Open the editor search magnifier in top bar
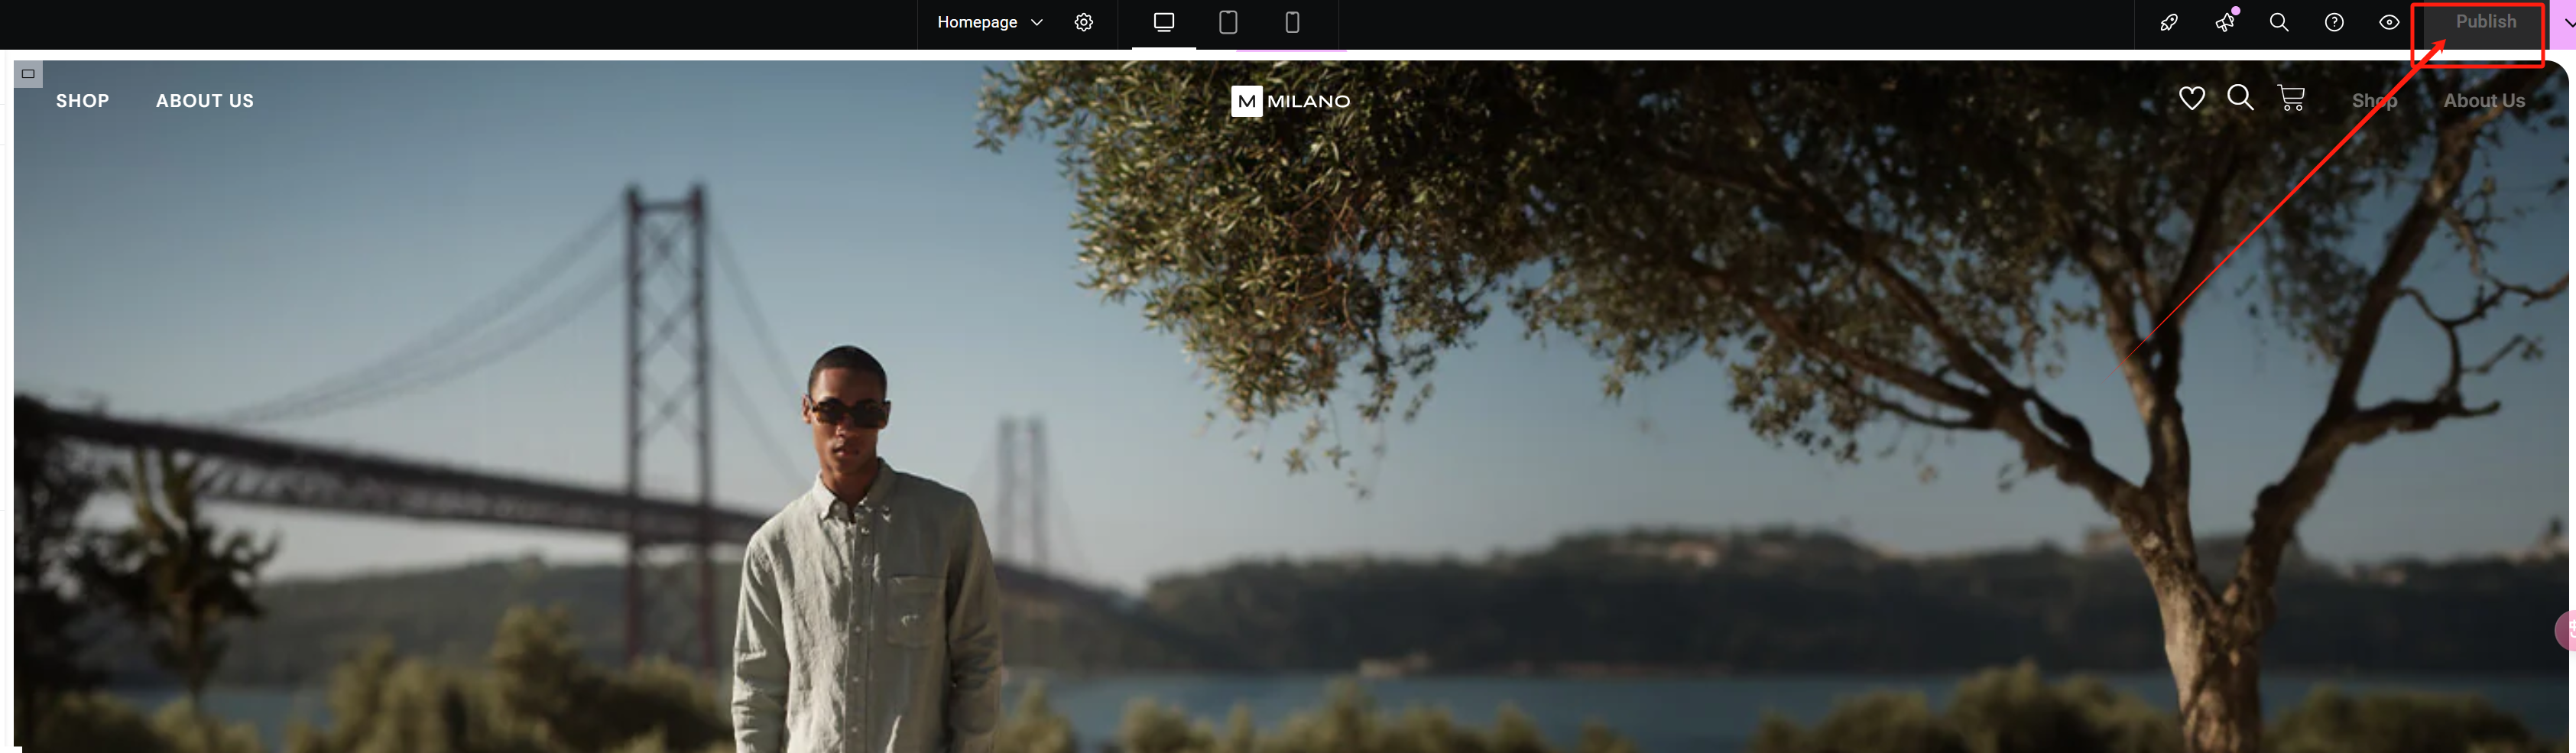Viewport: 2576px width, 753px height. [x=2279, y=22]
